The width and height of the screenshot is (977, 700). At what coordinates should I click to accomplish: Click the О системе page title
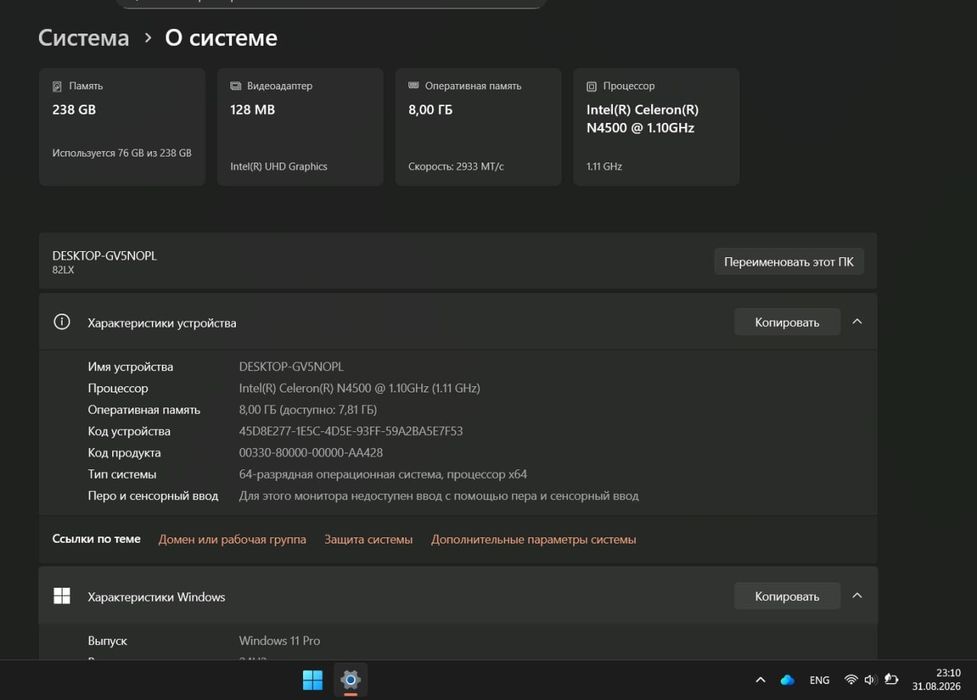(221, 38)
